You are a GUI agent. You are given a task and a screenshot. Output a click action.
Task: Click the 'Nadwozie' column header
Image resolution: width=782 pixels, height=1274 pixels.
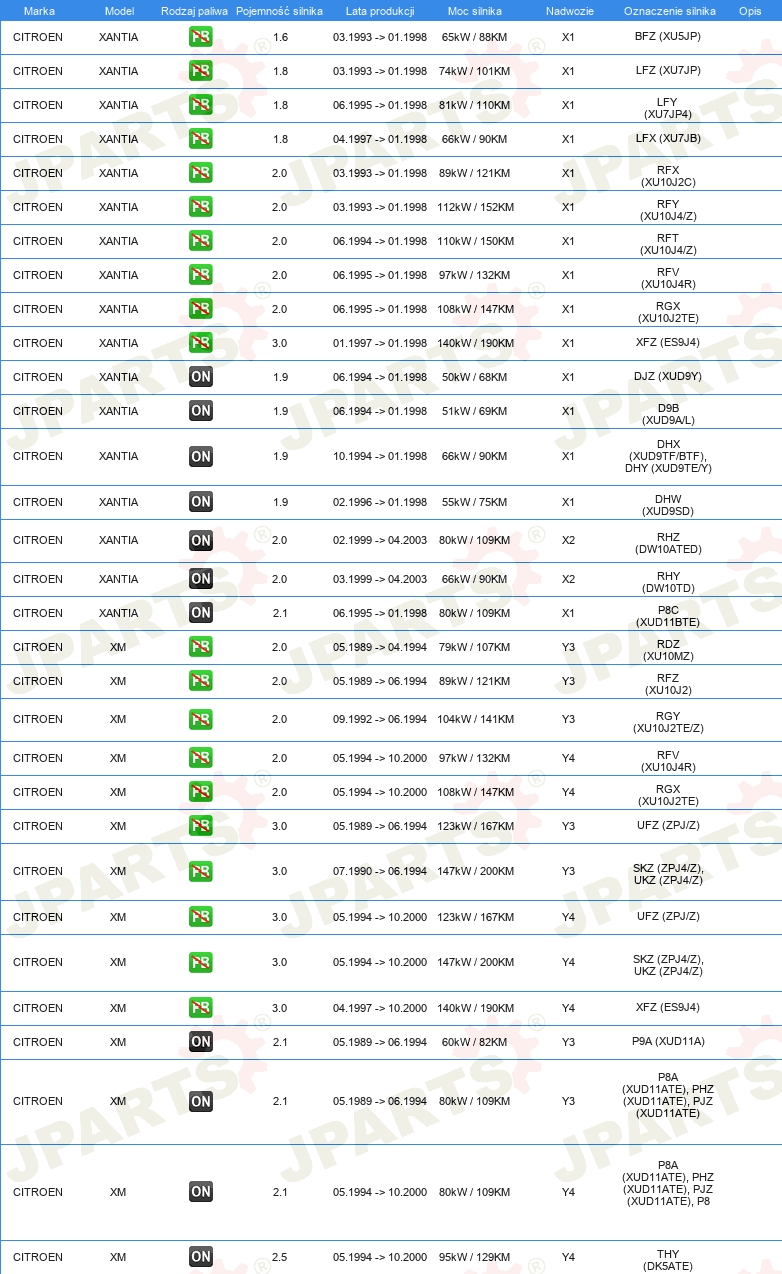[569, 11]
